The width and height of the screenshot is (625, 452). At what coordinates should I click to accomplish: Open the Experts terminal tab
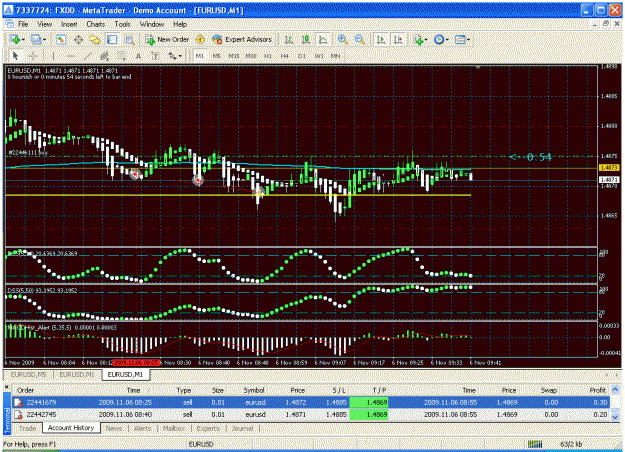tap(208, 428)
